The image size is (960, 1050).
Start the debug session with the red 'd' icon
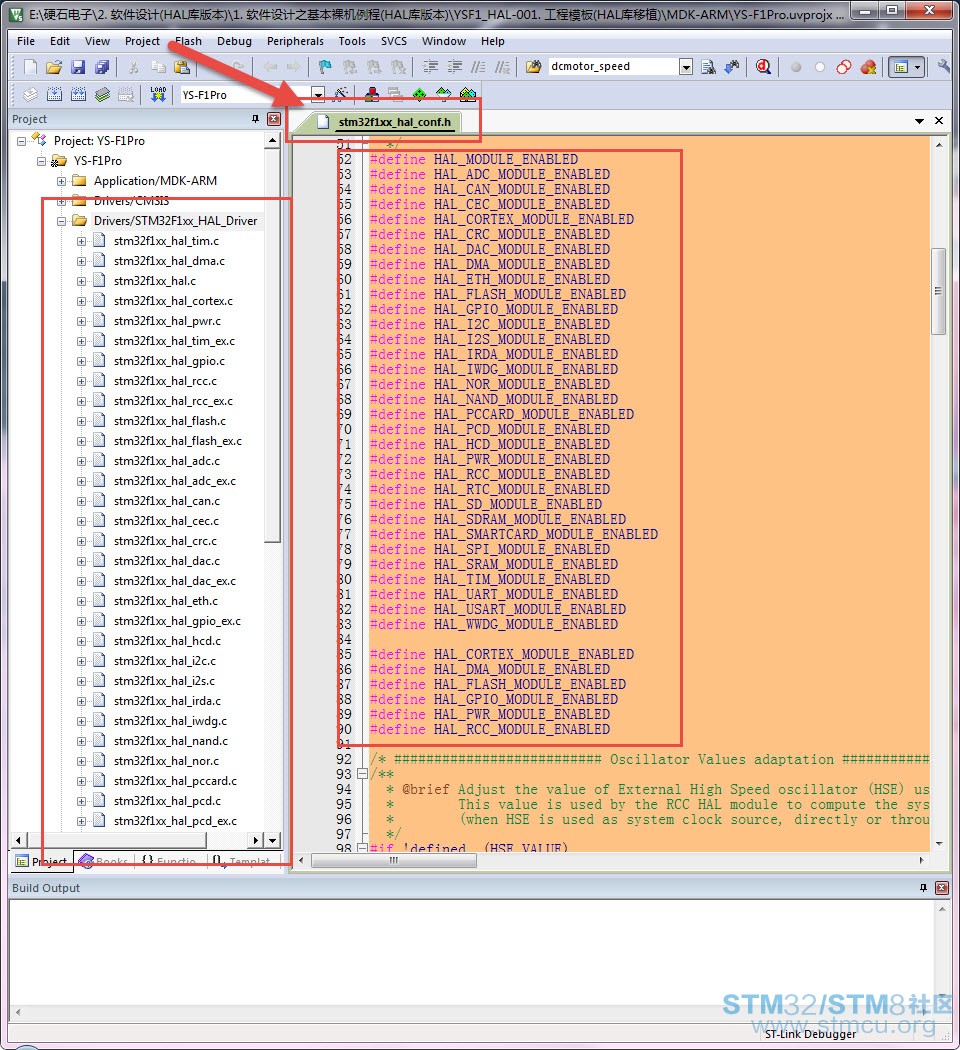point(763,67)
